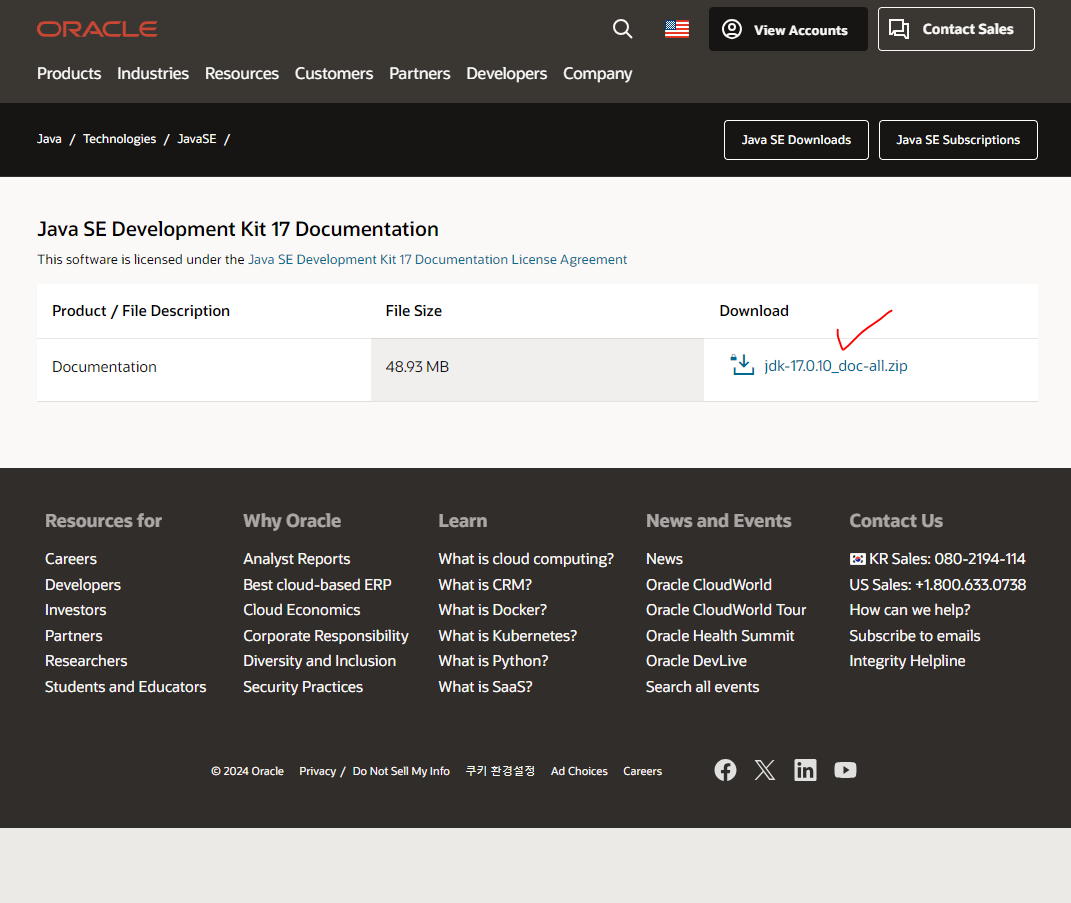Open the Students and Educators link
The width and height of the screenshot is (1071, 903).
click(126, 687)
